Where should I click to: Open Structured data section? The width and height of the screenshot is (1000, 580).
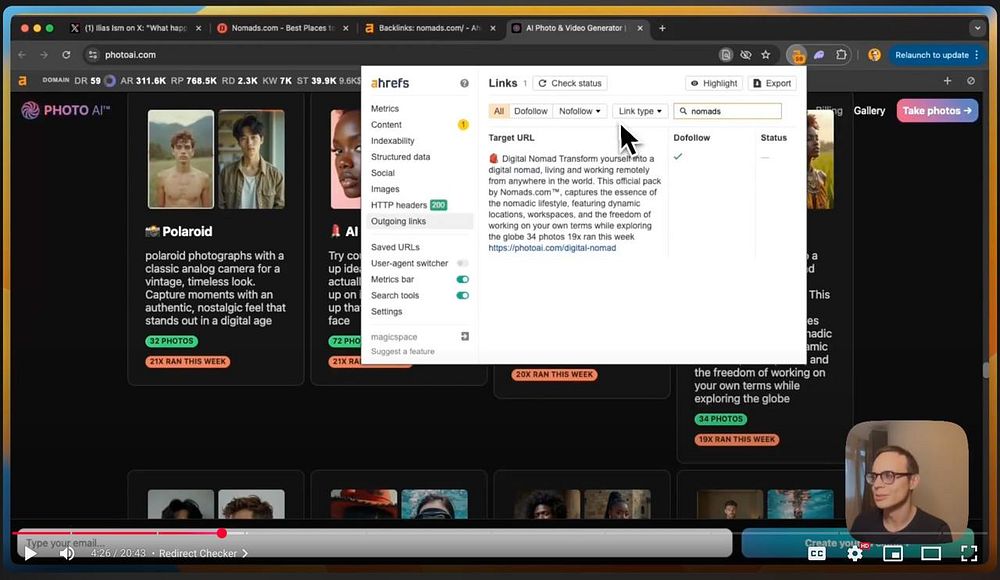click(401, 156)
